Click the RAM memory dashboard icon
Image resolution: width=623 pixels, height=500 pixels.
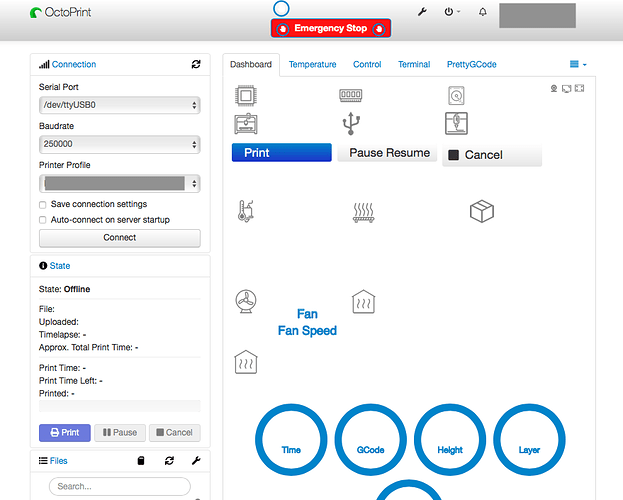(x=350, y=95)
